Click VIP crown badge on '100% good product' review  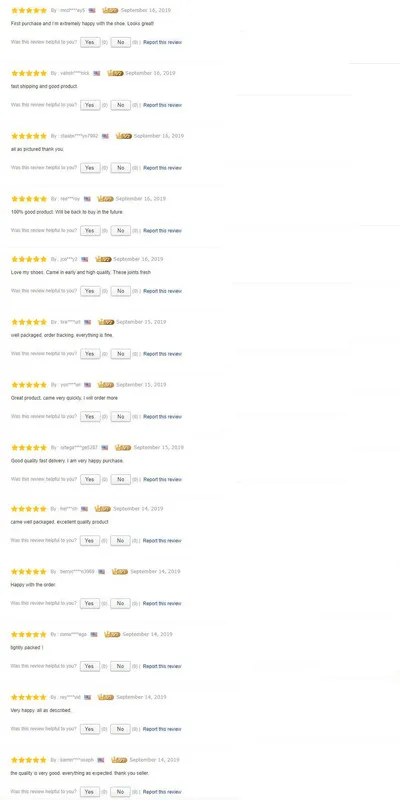pyautogui.click(x=105, y=199)
